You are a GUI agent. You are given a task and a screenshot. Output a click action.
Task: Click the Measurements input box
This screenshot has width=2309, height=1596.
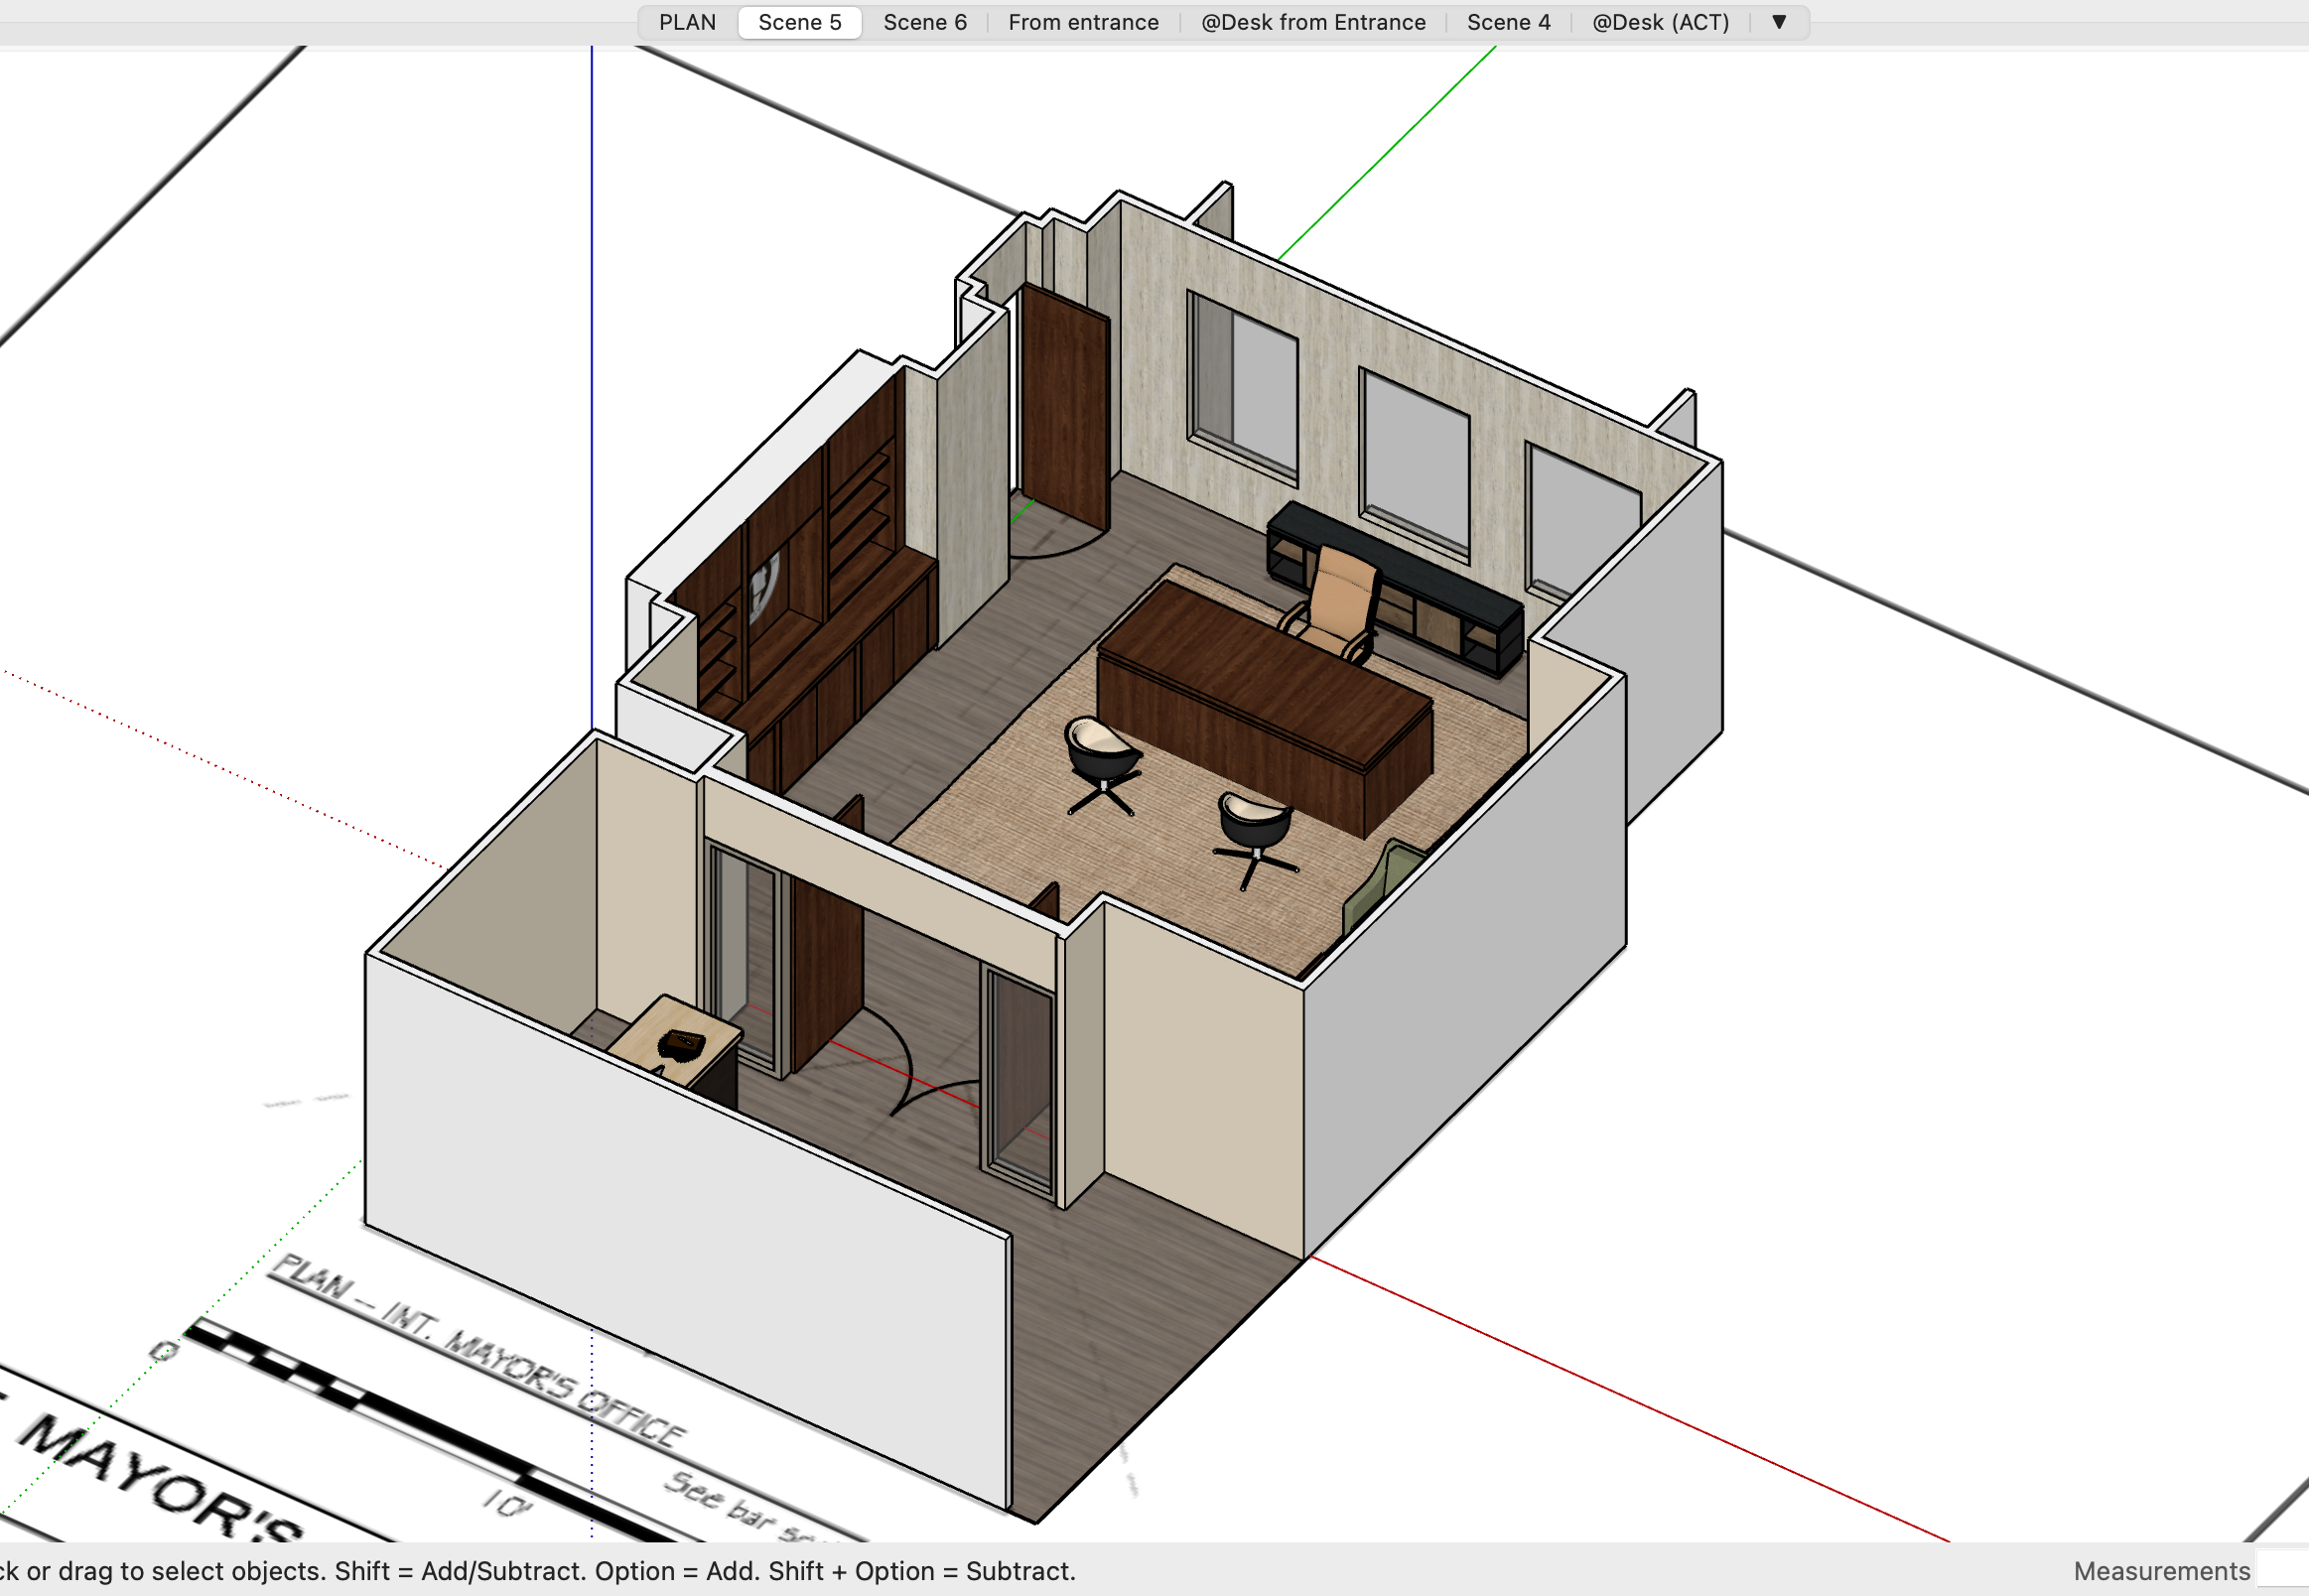pos(2282,1571)
